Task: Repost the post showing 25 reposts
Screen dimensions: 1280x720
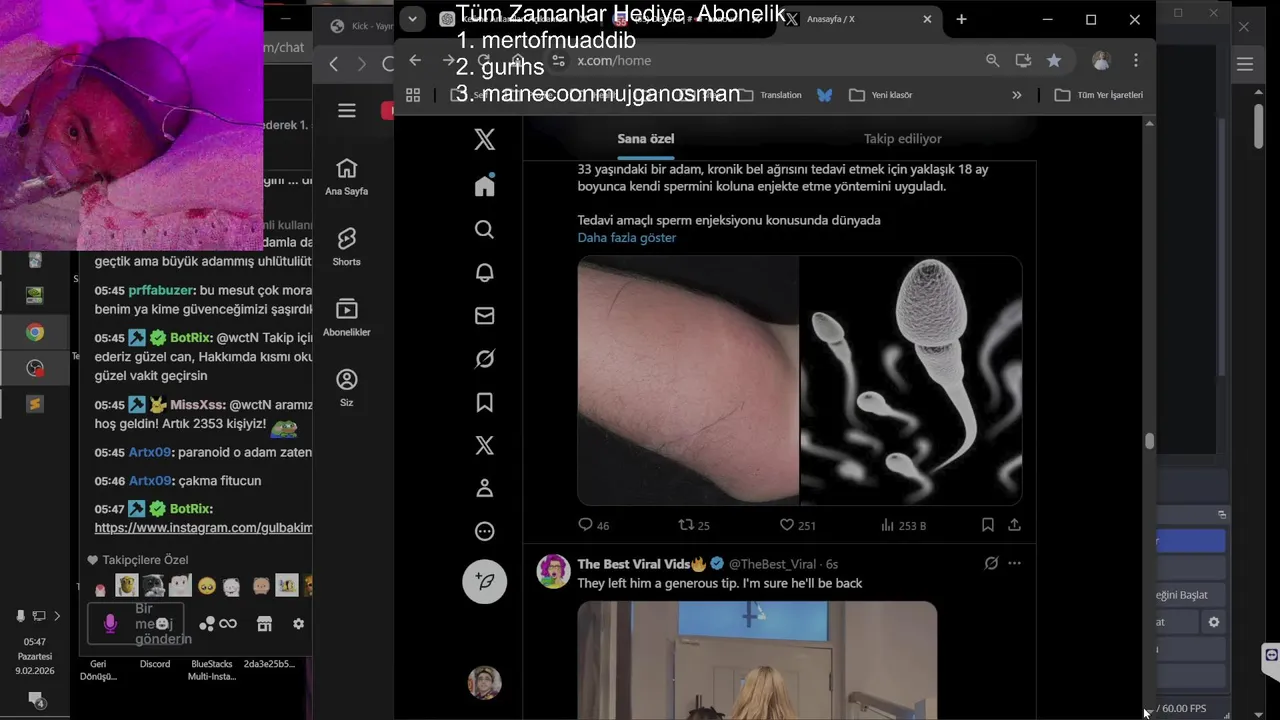Action: coord(694,525)
